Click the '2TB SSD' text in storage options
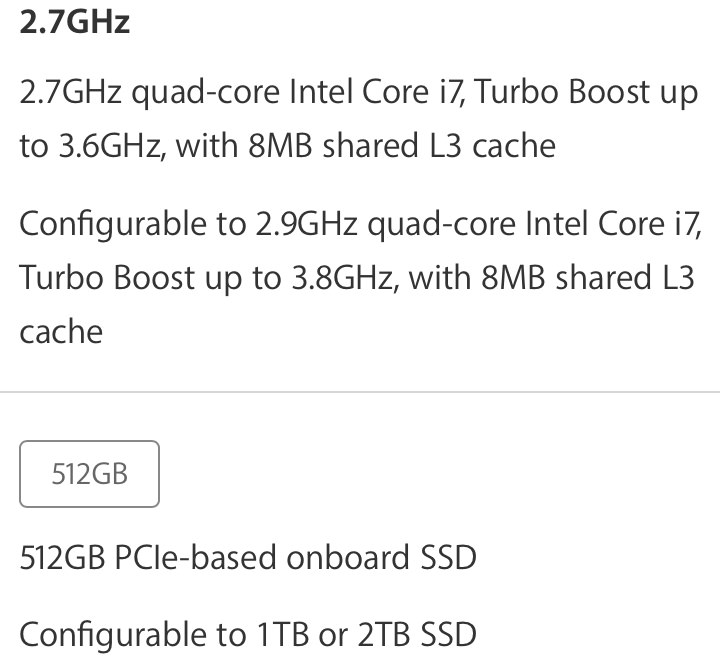This screenshot has height=662, width=720. [x=417, y=634]
